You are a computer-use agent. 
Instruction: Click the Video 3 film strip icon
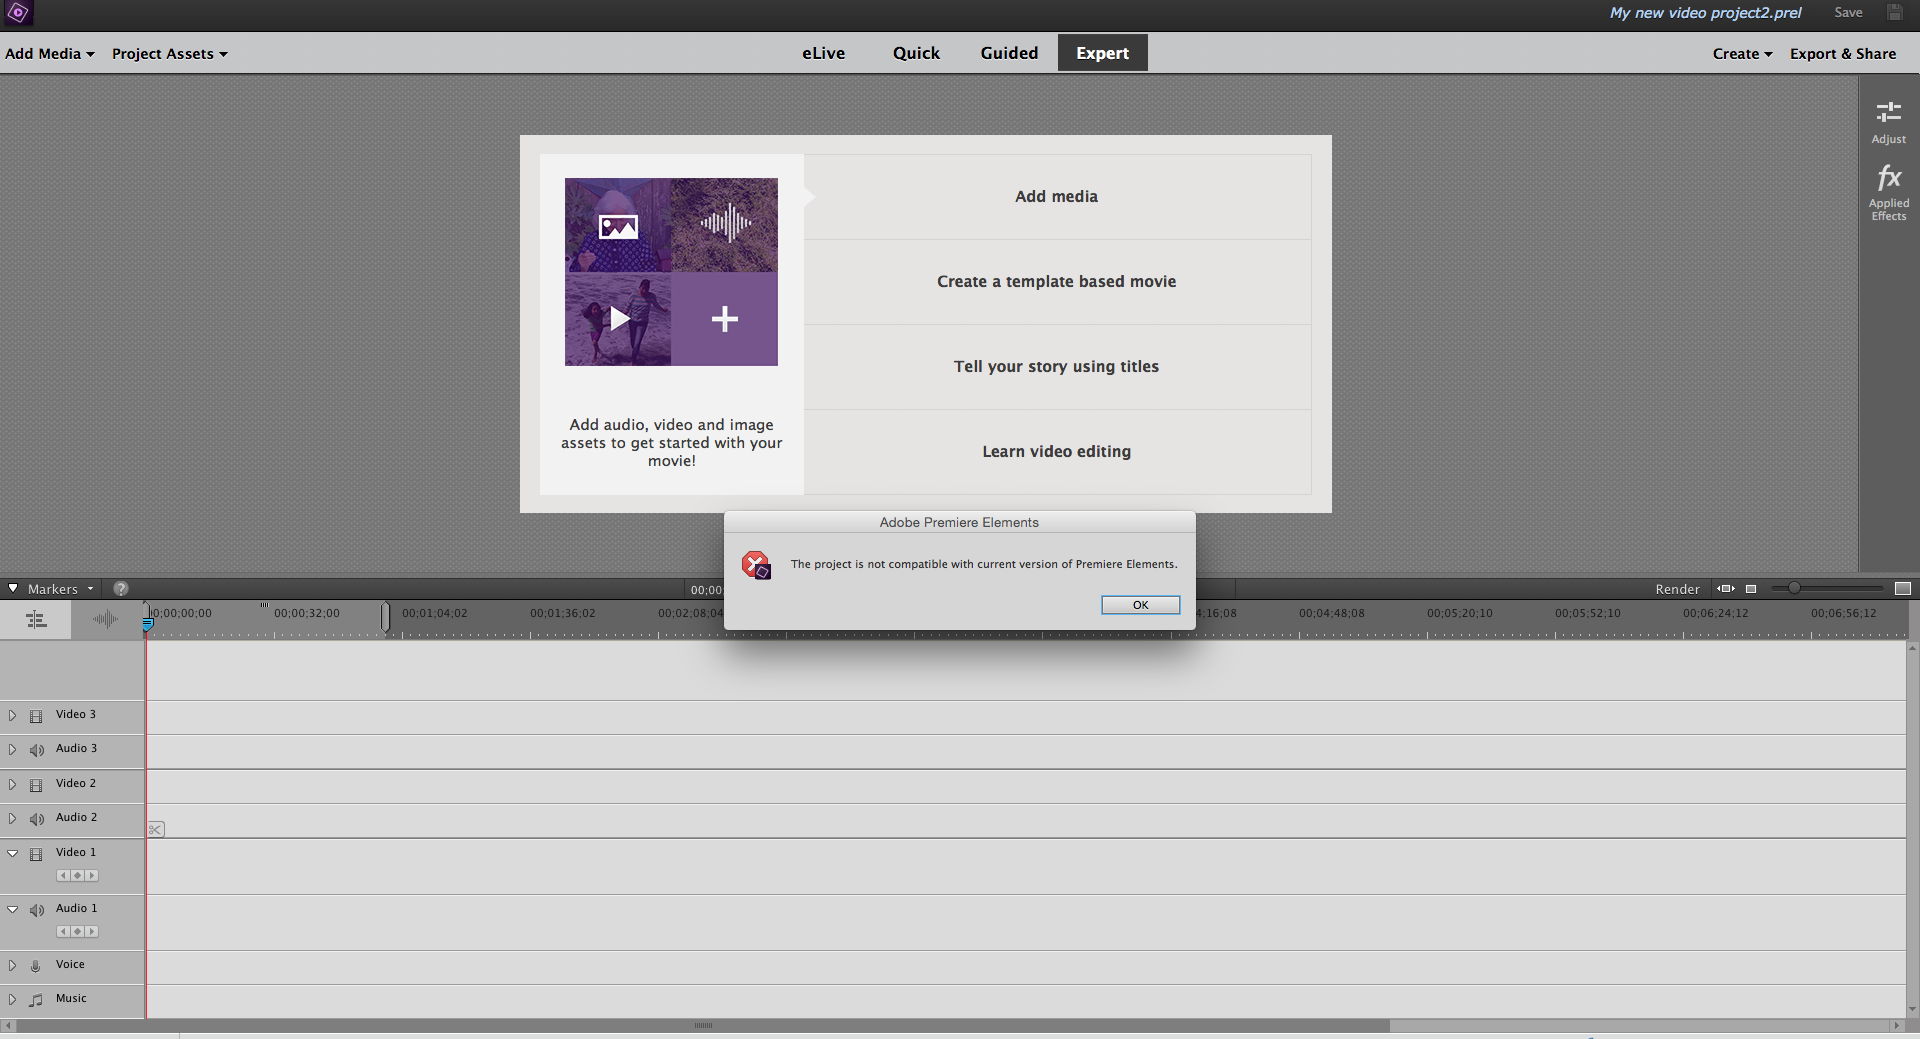[36, 716]
